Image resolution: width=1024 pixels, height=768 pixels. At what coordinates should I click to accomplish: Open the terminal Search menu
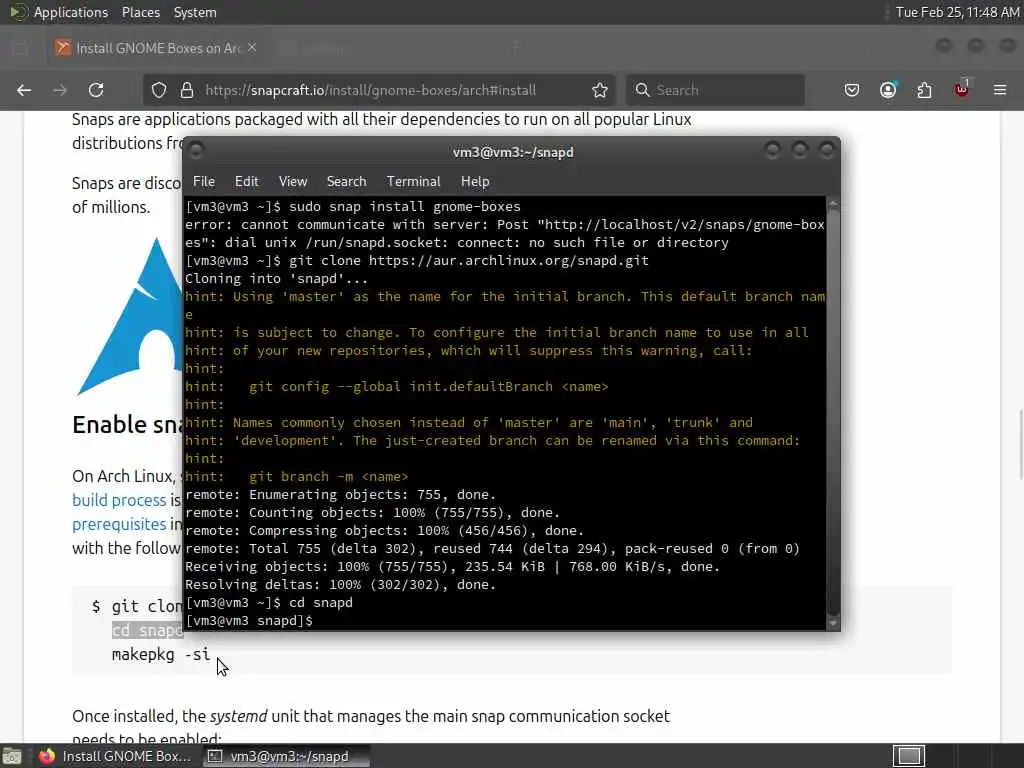point(346,182)
